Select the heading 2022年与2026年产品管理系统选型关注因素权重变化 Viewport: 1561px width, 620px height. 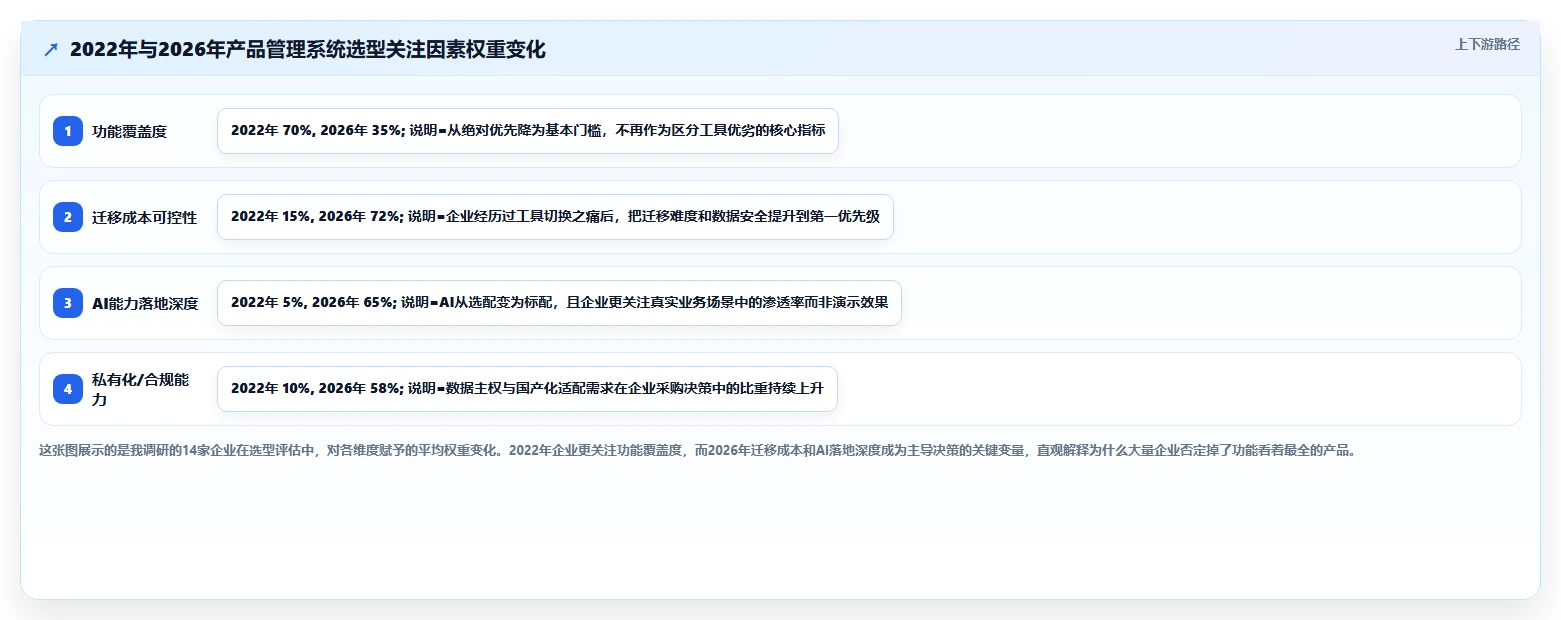[308, 50]
